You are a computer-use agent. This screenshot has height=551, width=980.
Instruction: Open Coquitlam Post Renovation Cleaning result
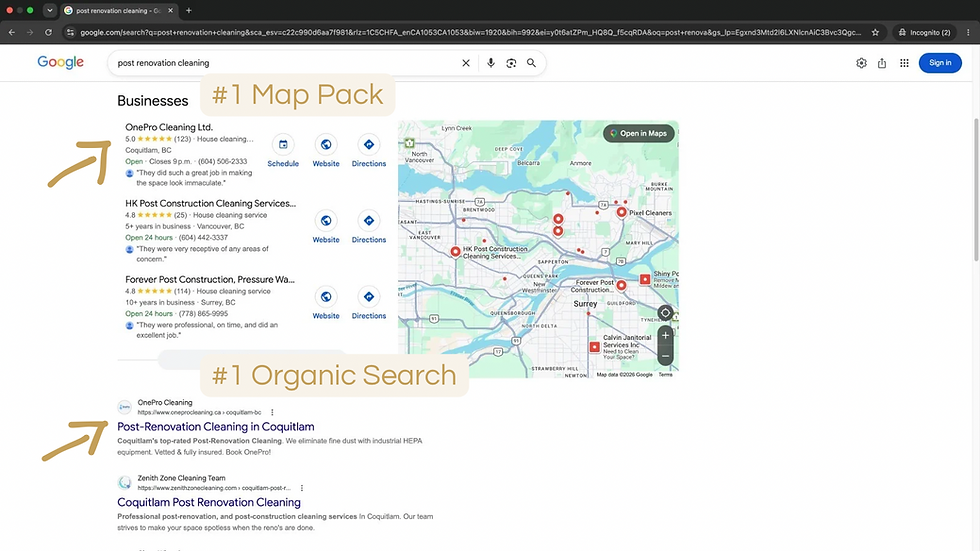pos(209,502)
